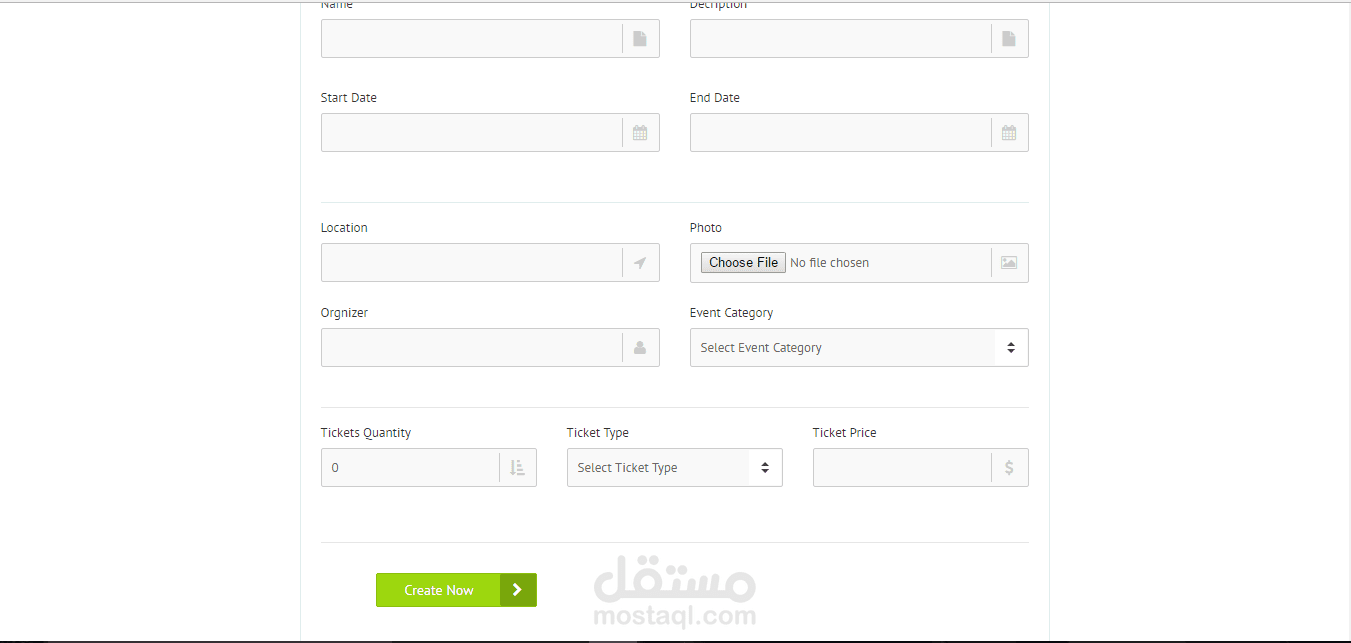Image resolution: width=1351 pixels, height=643 pixels.
Task: Click the 'No file chosen' text
Action: pos(829,263)
